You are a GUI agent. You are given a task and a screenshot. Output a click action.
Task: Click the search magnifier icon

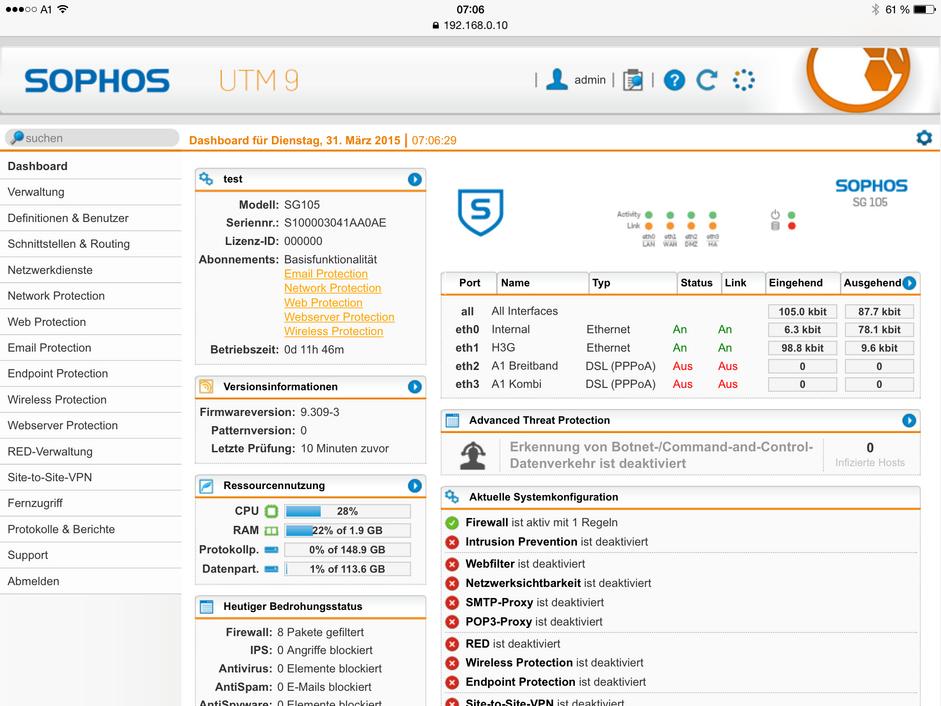click(x=17, y=137)
